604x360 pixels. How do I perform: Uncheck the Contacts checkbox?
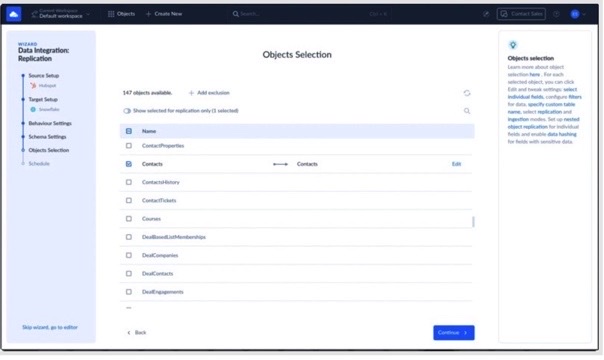click(x=129, y=164)
